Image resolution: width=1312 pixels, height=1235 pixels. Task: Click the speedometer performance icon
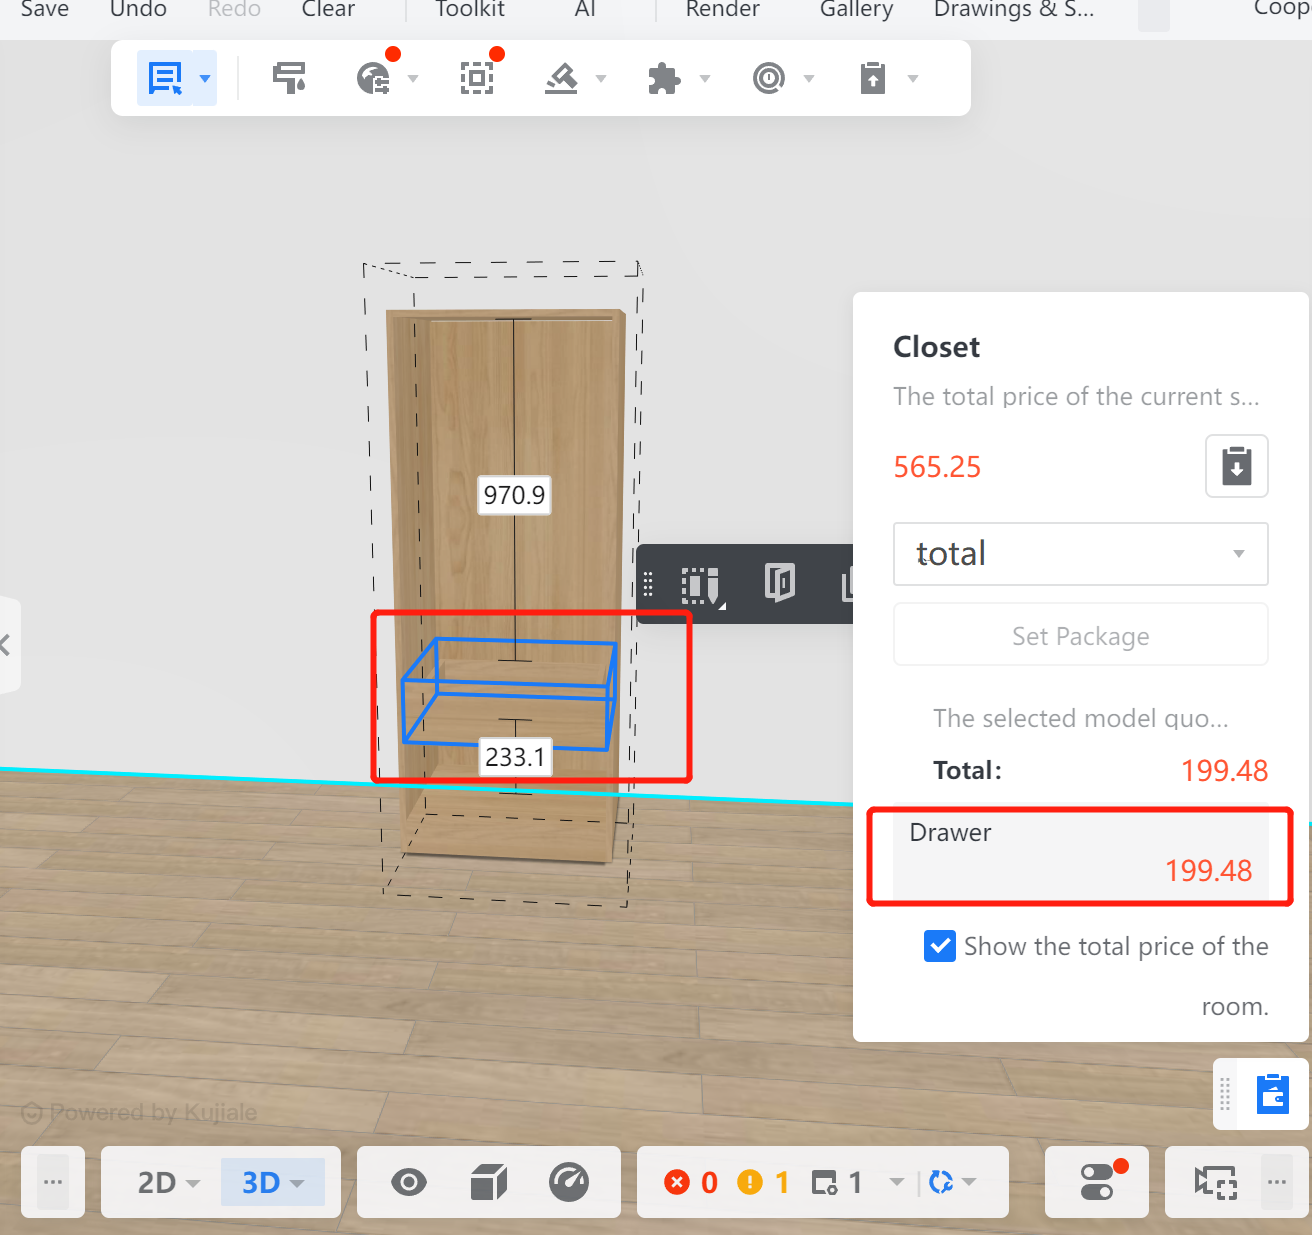click(569, 1182)
